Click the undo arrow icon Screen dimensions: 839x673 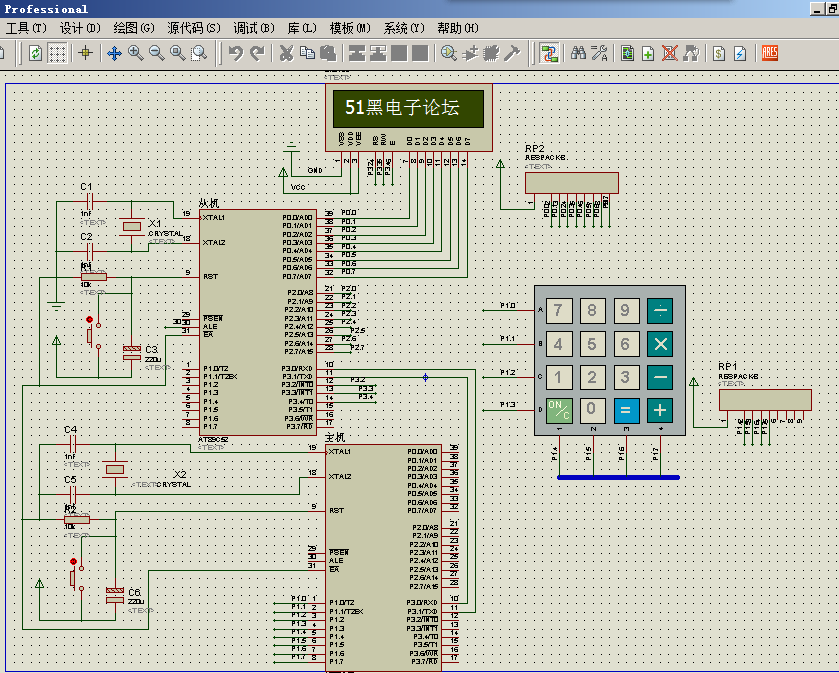(x=235, y=53)
